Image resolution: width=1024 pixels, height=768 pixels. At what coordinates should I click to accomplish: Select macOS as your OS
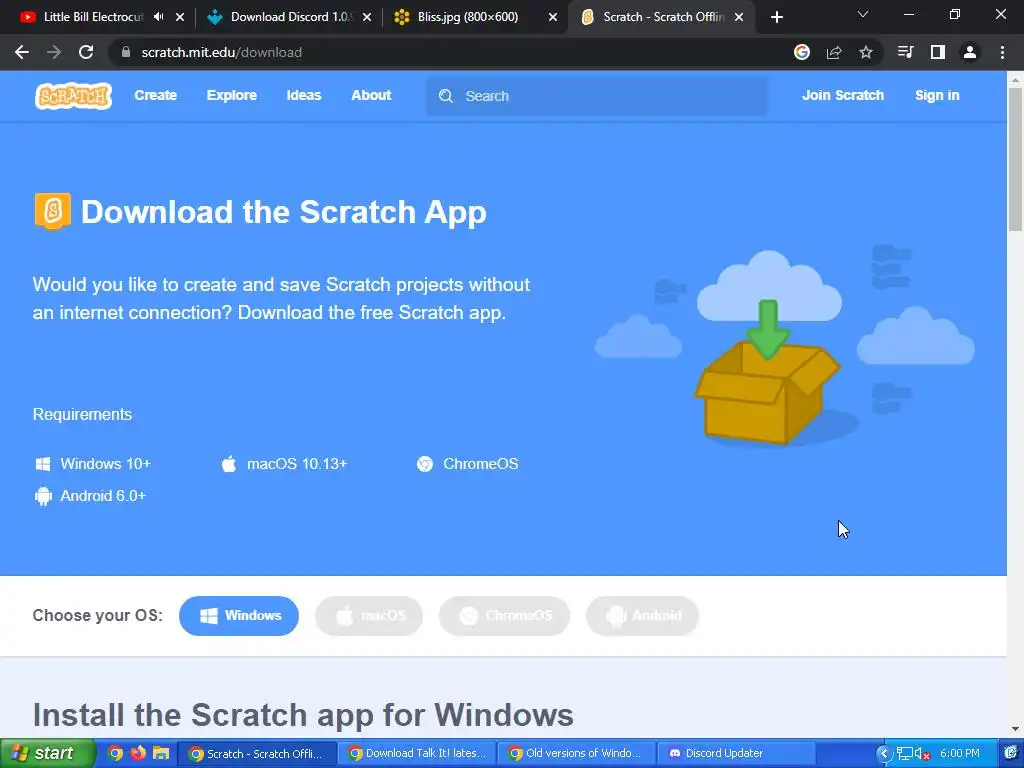[369, 616]
